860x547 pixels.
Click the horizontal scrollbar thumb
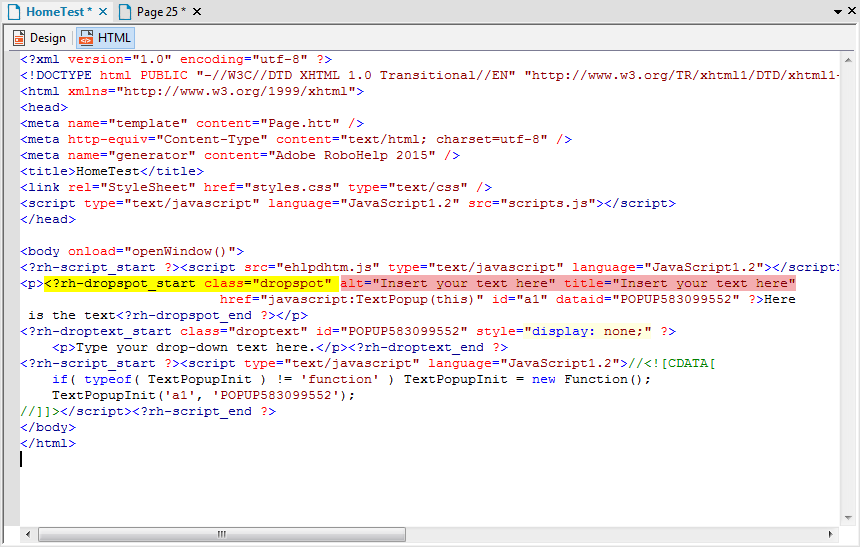click(x=222, y=534)
